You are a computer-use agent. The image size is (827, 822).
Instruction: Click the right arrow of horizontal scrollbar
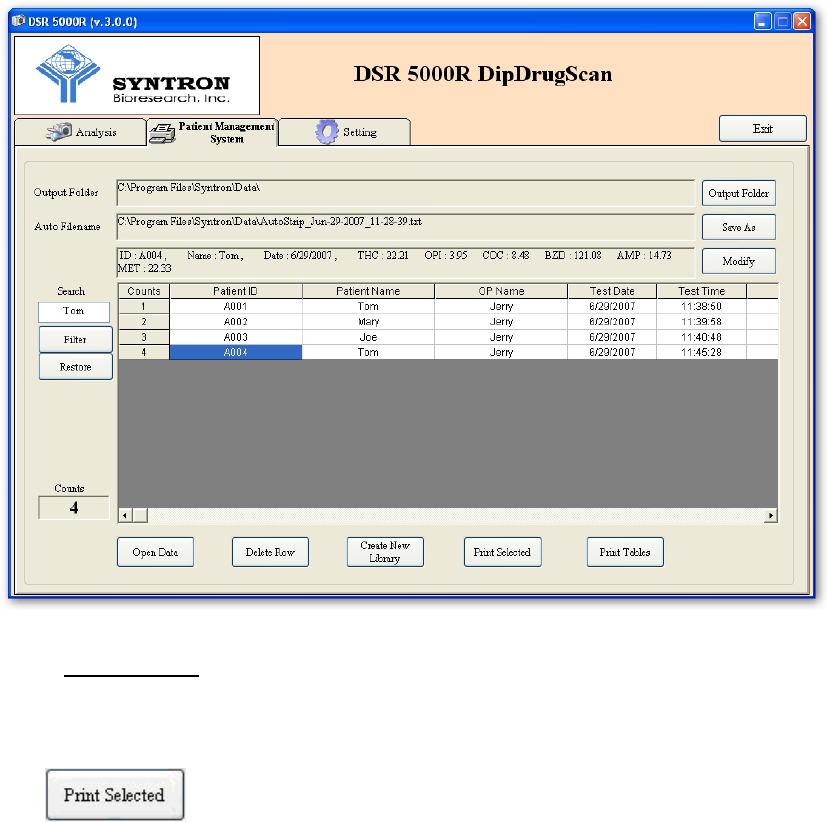771,516
